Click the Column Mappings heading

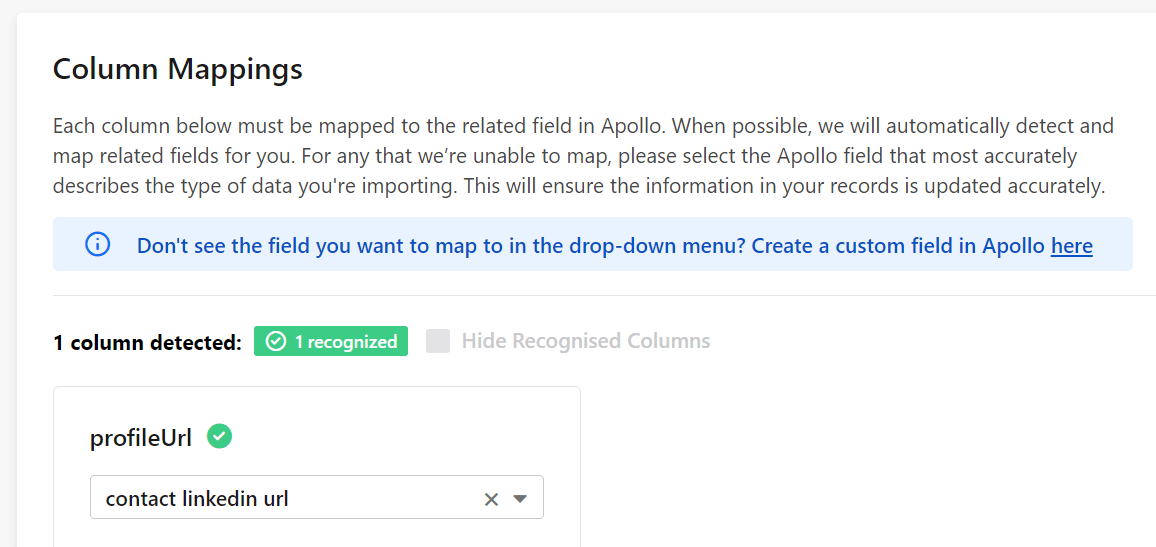(x=178, y=69)
